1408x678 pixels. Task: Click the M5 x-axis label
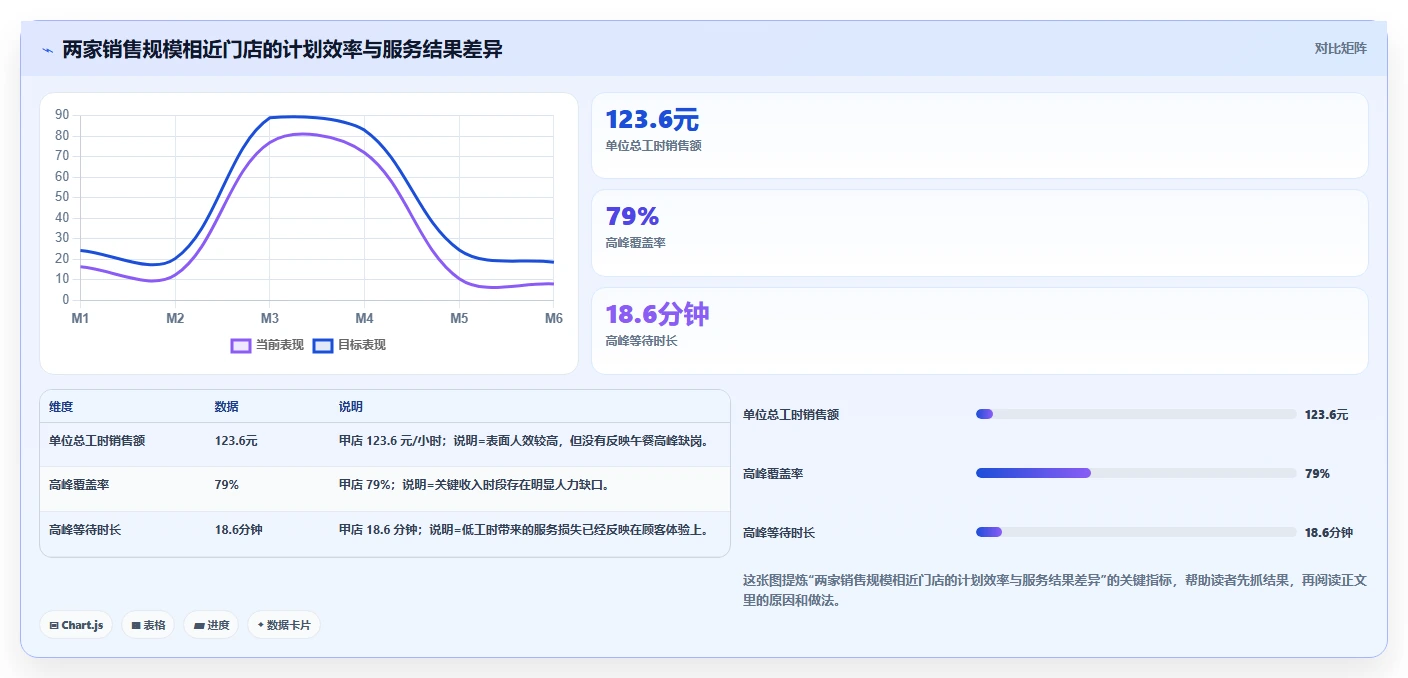(459, 318)
